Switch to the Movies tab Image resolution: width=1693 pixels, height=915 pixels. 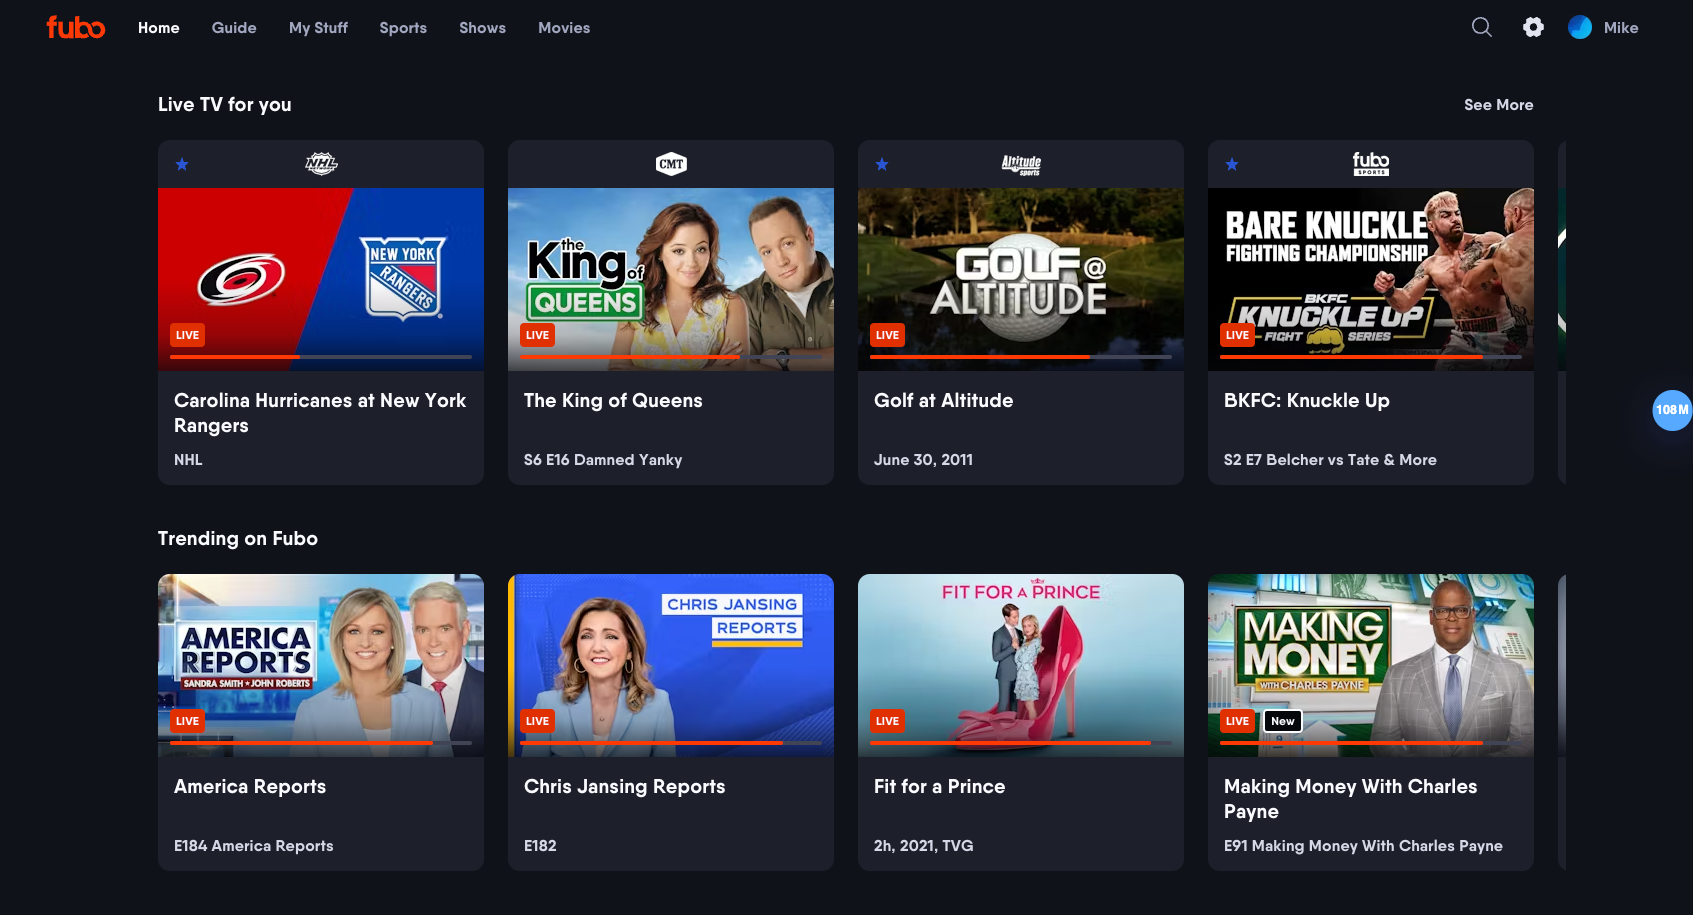[x=564, y=28]
